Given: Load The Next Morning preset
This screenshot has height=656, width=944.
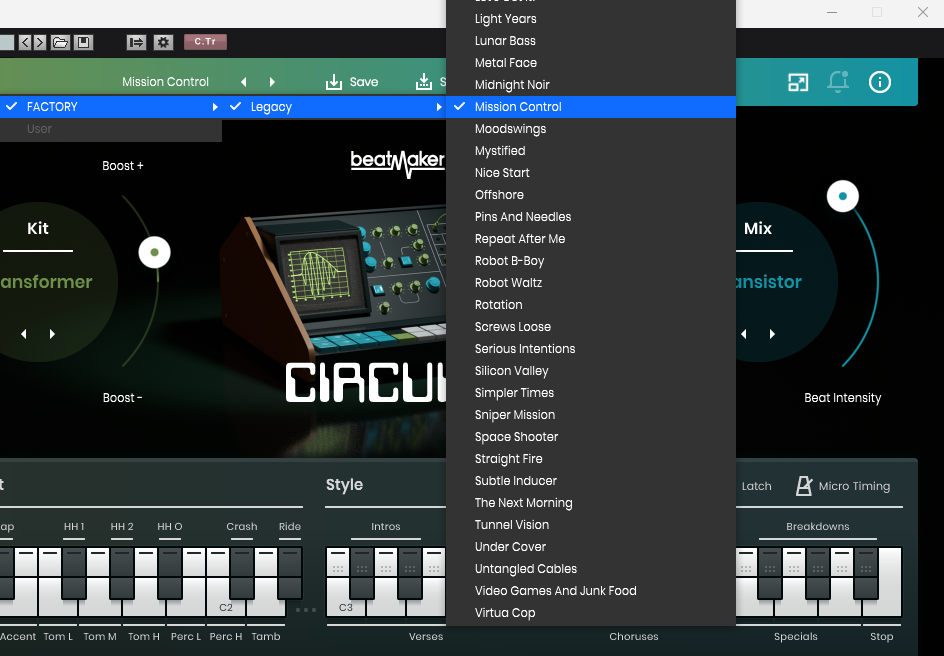Looking at the screenshot, I should [591, 503].
